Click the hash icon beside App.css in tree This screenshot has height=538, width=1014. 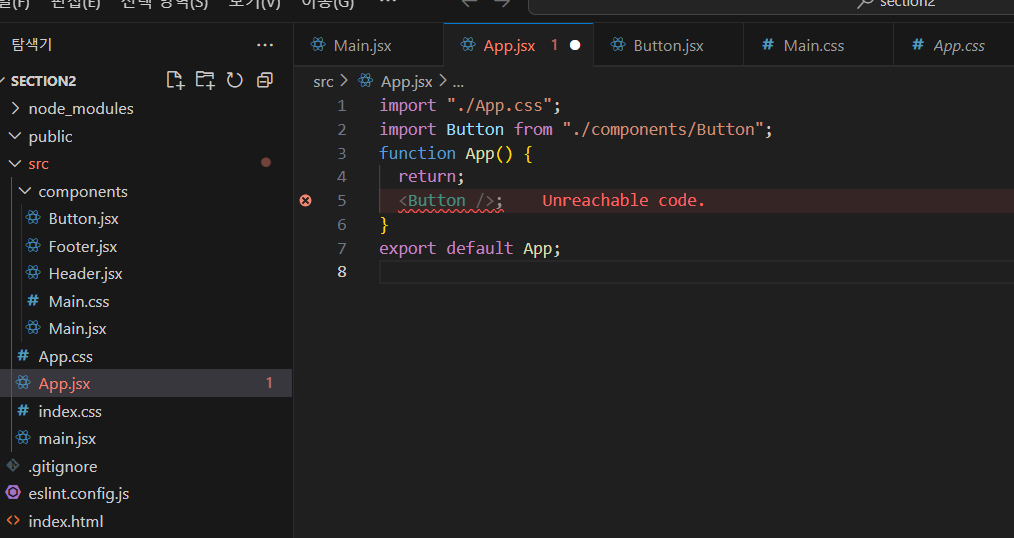point(23,356)
